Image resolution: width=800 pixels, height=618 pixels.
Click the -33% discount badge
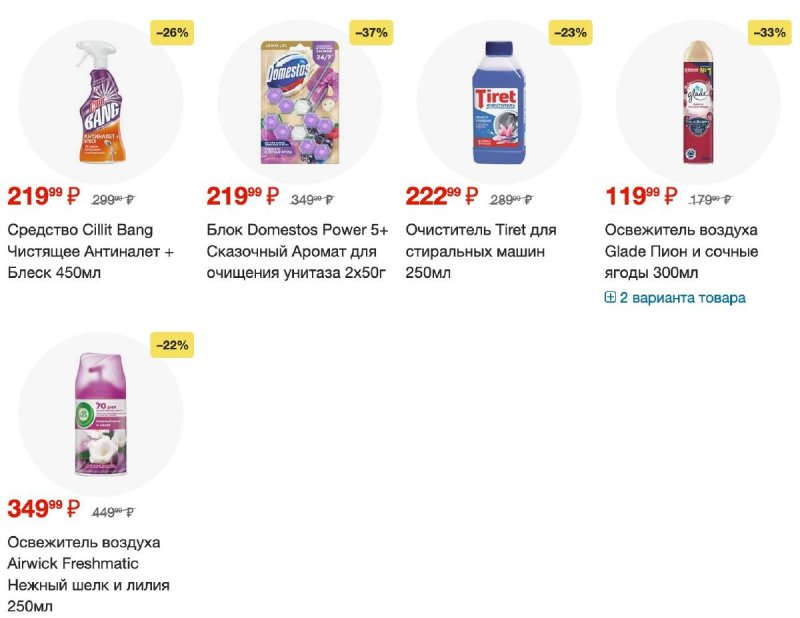pos(769,33)
